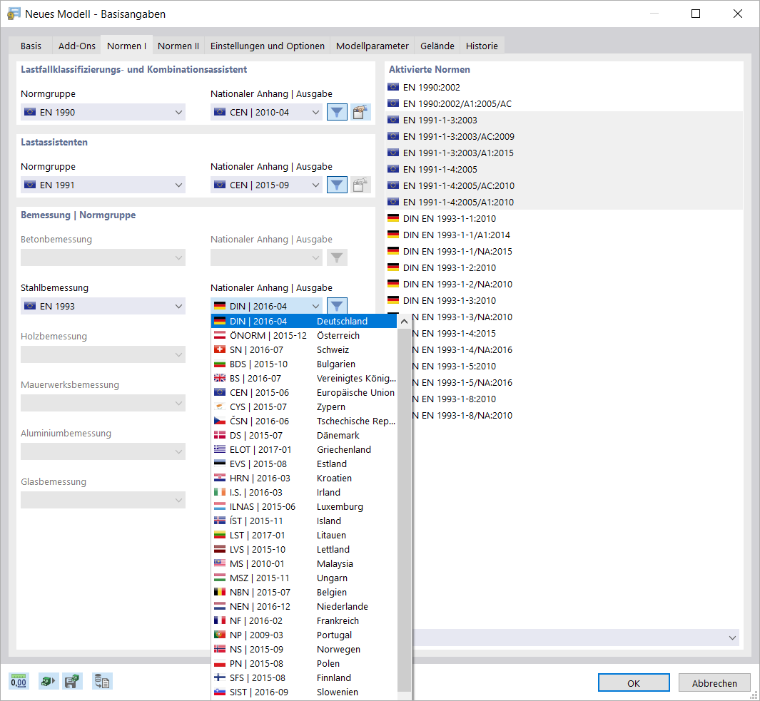Open the EN 1990 Normgruppe dropdown
The image size is (760, 701).
103,112
